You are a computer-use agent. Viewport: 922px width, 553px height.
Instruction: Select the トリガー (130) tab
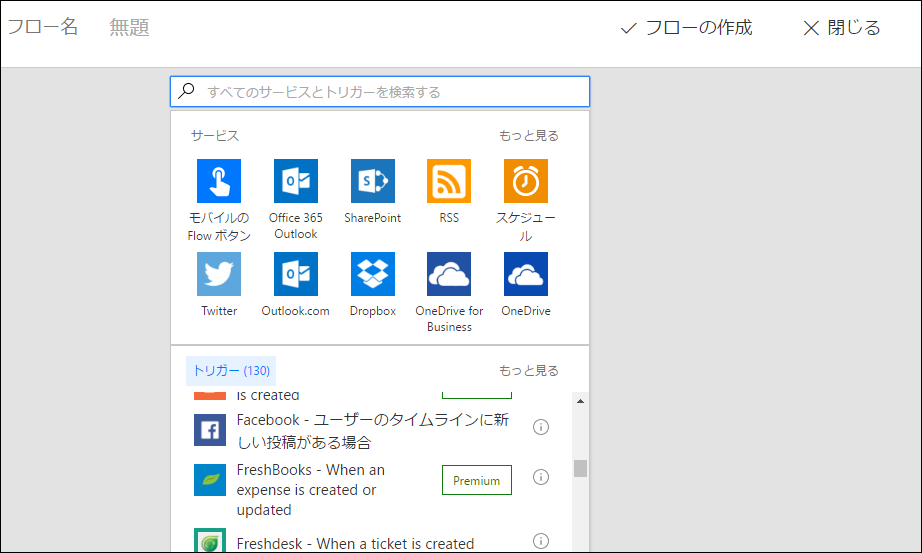tap(231, 371)
